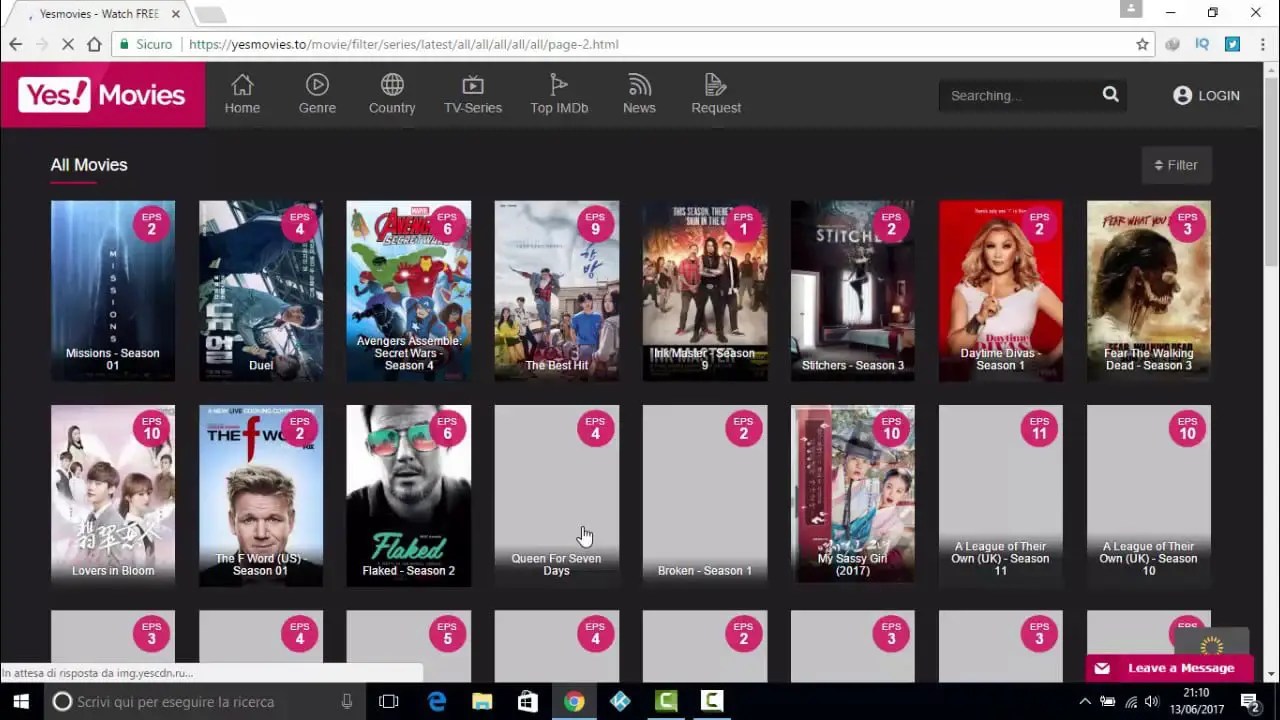The width and height of the screenshot is (1280, 720).
Task: Click the All Movies heading
Action: (89, 165)
